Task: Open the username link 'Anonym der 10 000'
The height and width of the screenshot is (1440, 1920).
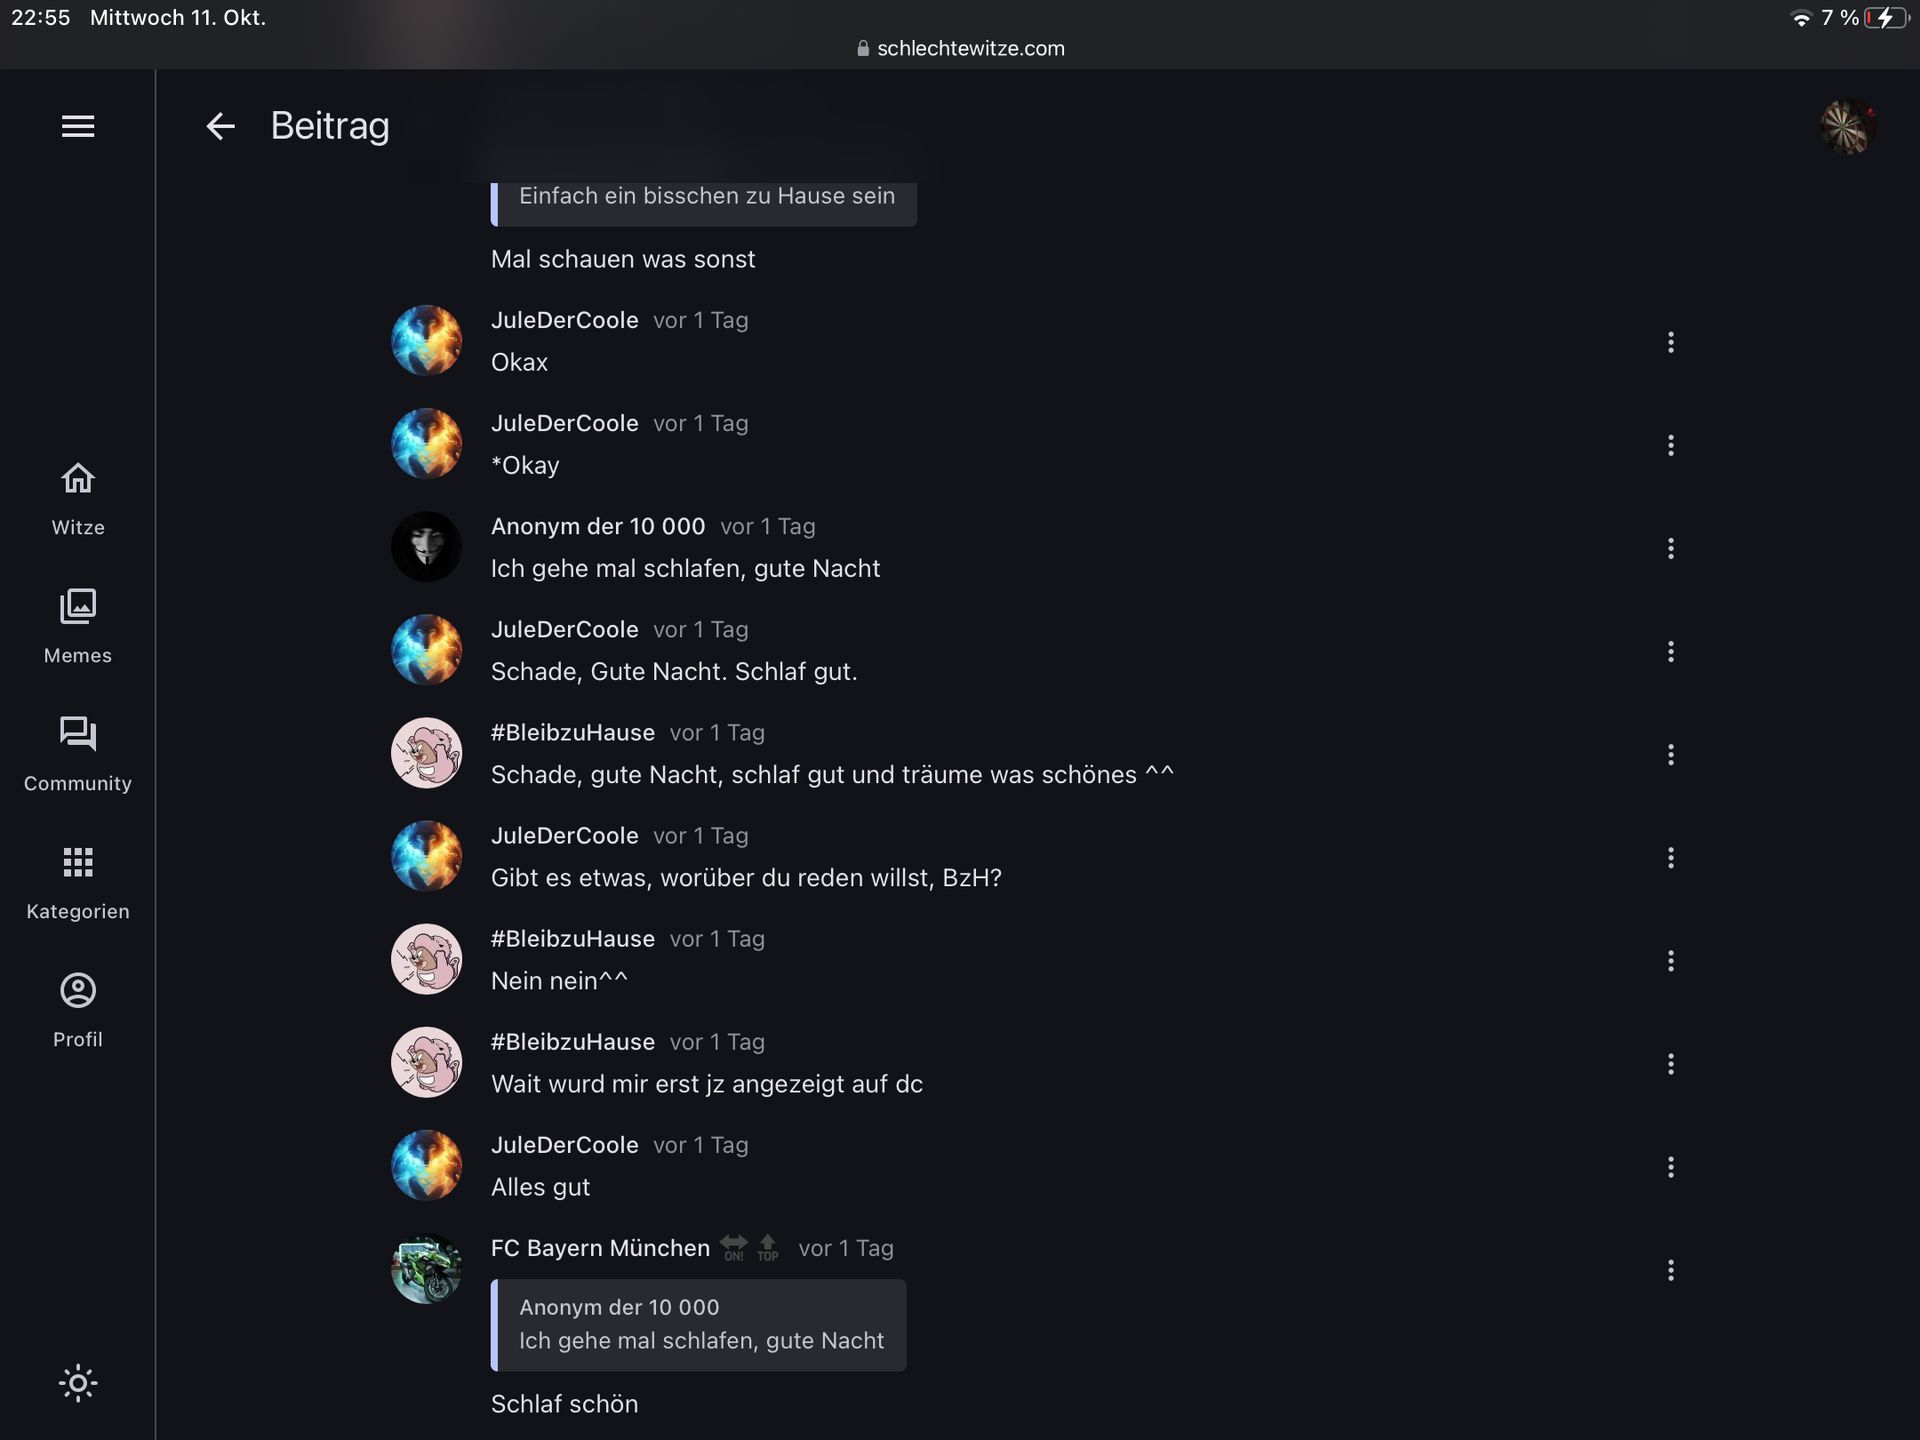Action: [598, 527]
